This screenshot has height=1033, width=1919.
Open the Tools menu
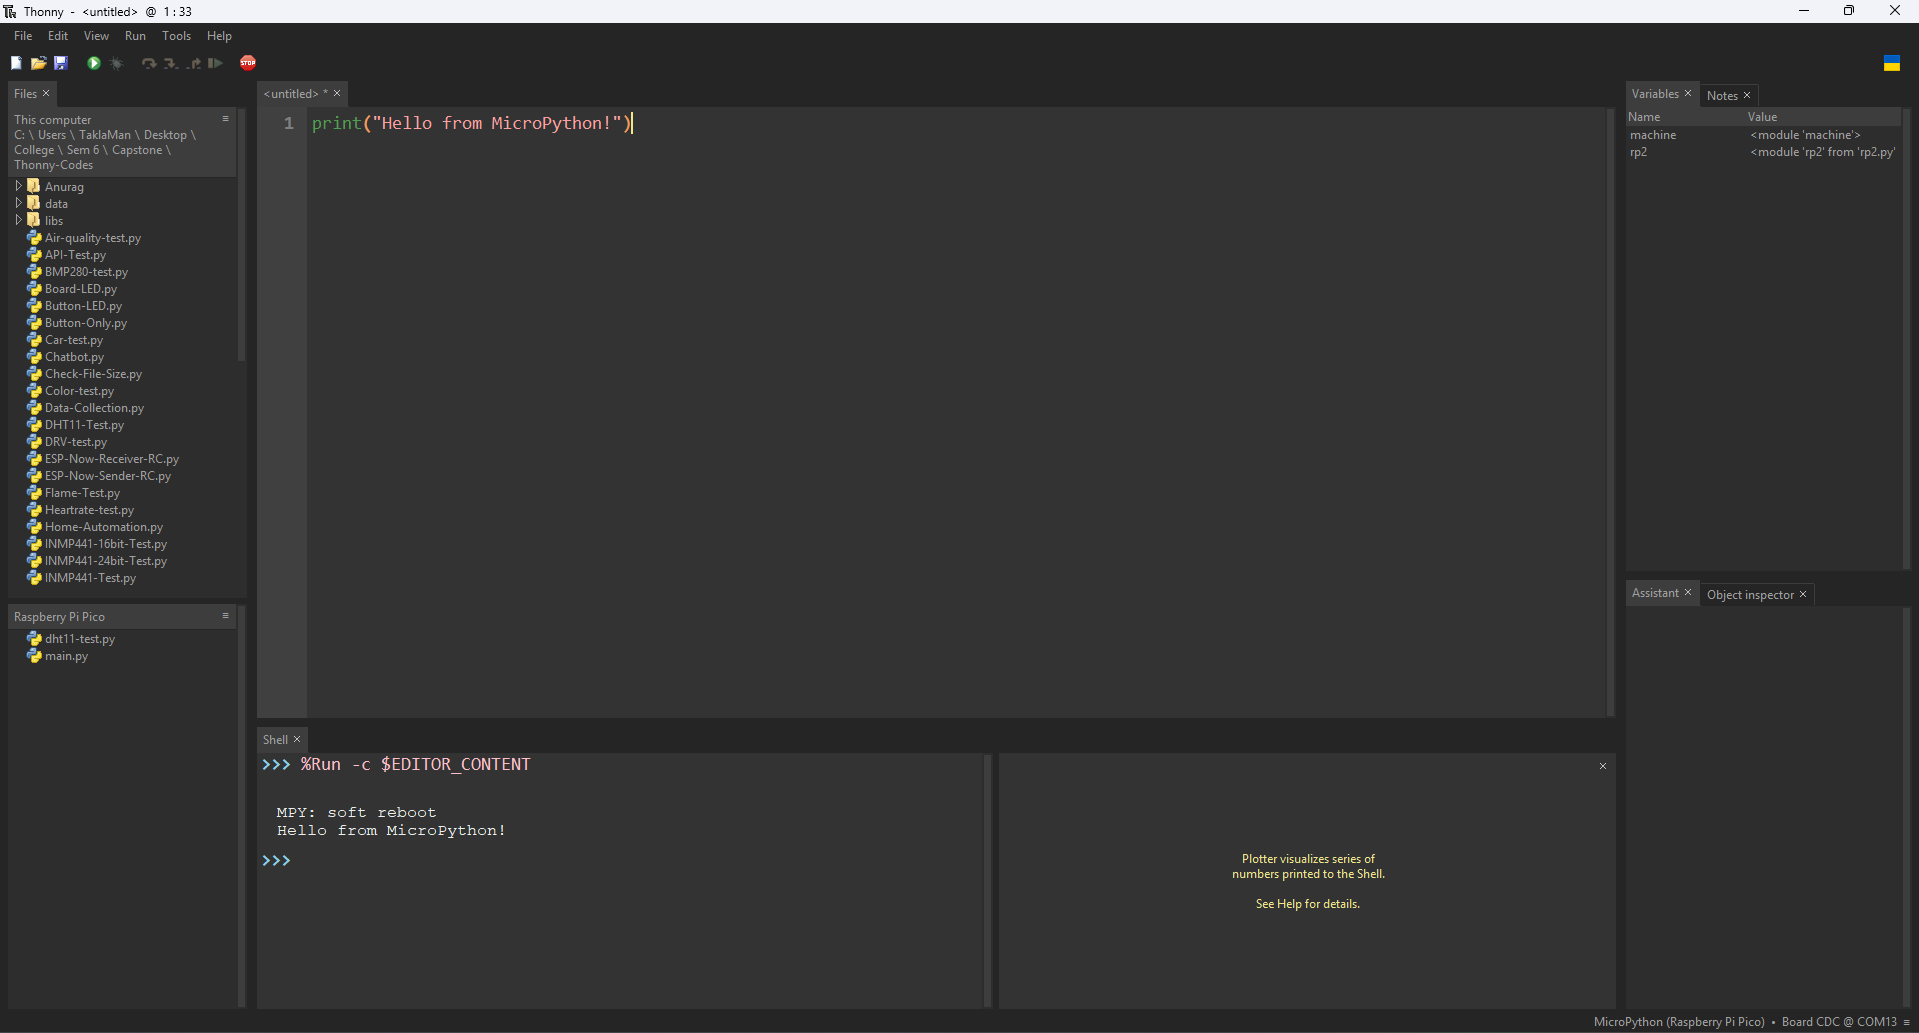click(x=176, y=36)
